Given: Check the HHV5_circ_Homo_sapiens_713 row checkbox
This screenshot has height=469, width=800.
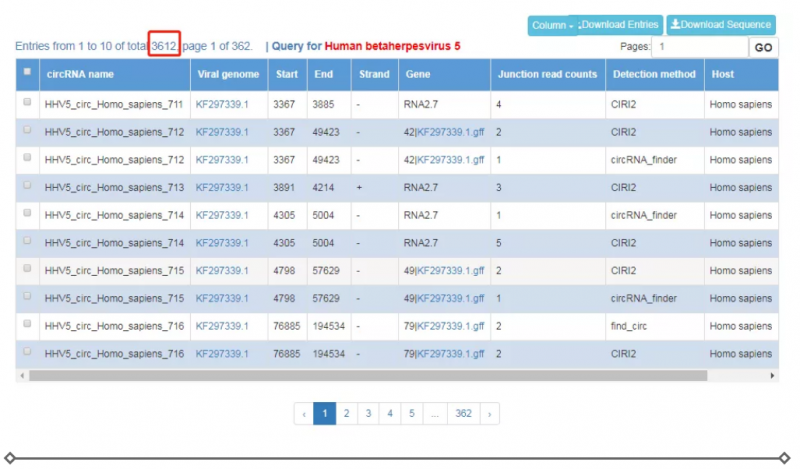Looking at the screenshot, I should pyautogui.click(x=27, y=186).
